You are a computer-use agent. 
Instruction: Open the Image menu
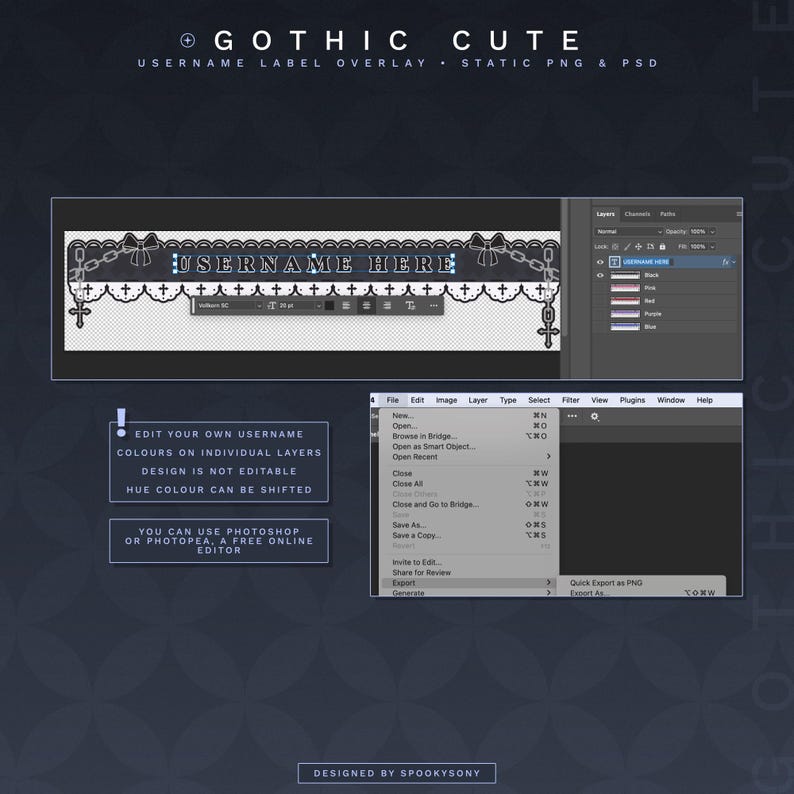(447, 400)
